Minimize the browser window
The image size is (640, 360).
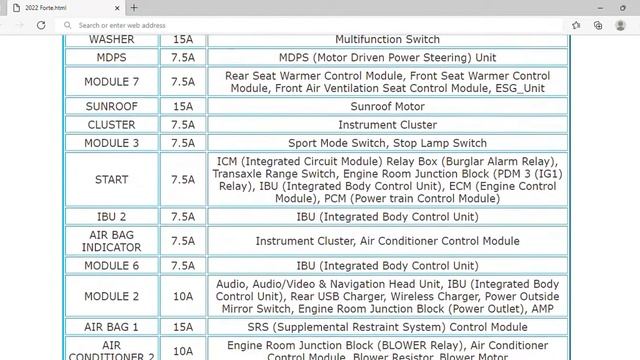coord(600,8)
